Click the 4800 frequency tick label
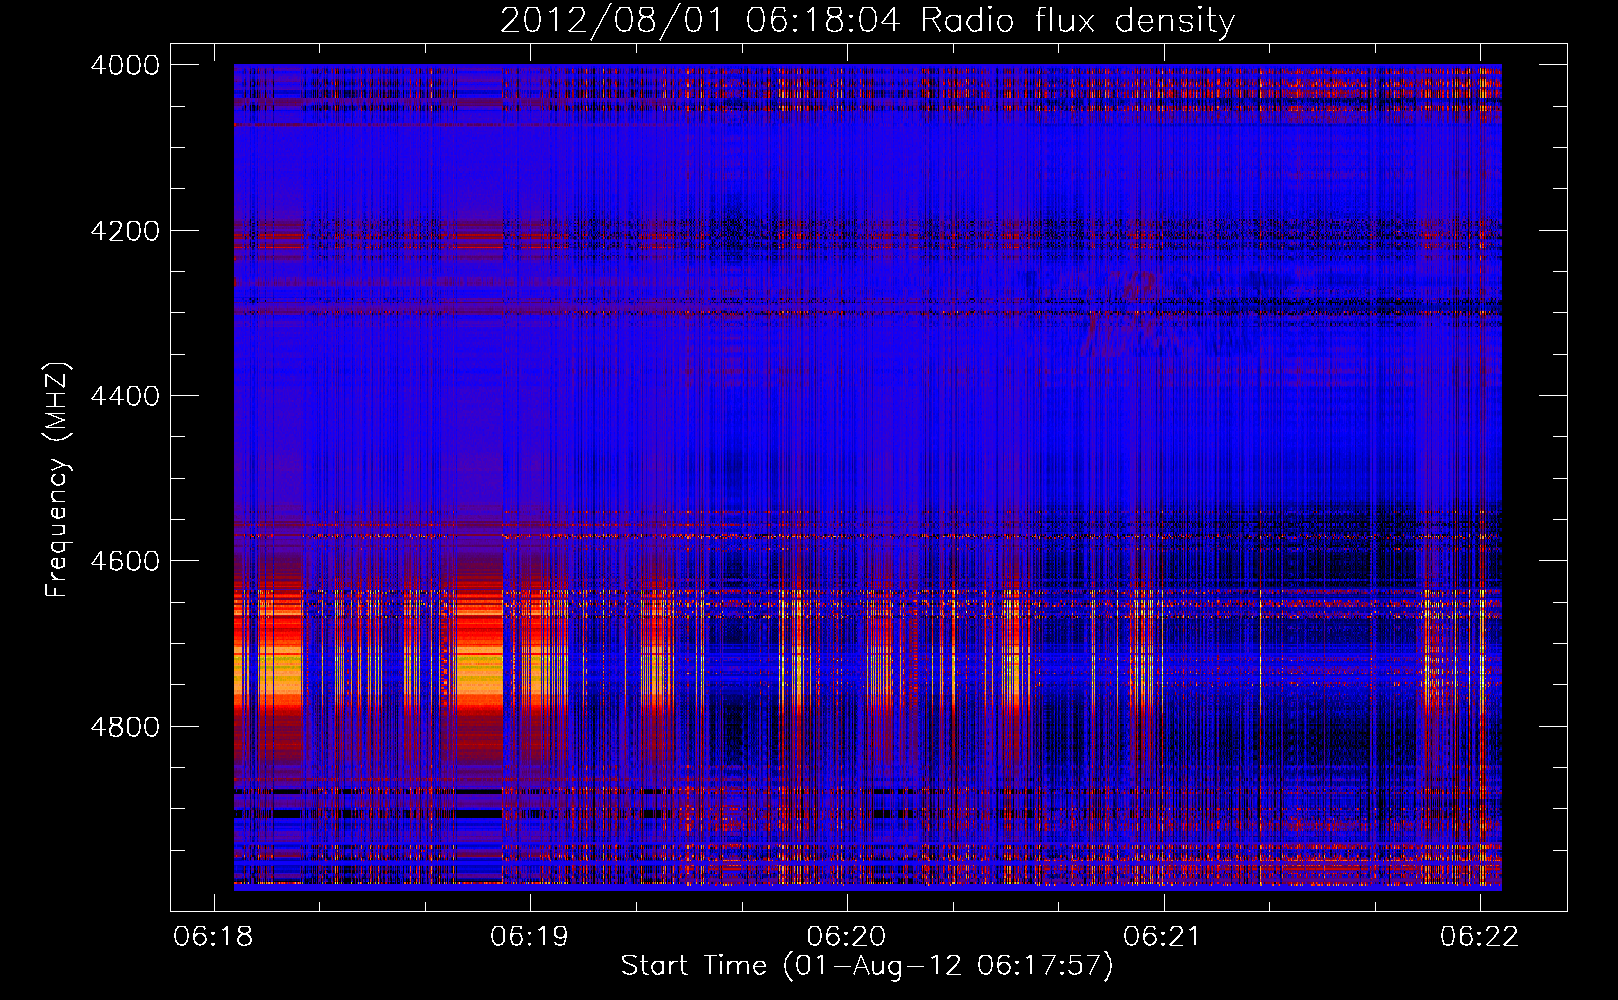The height and width of the screenshot is (1000, 1618). (x=125, y=726)
